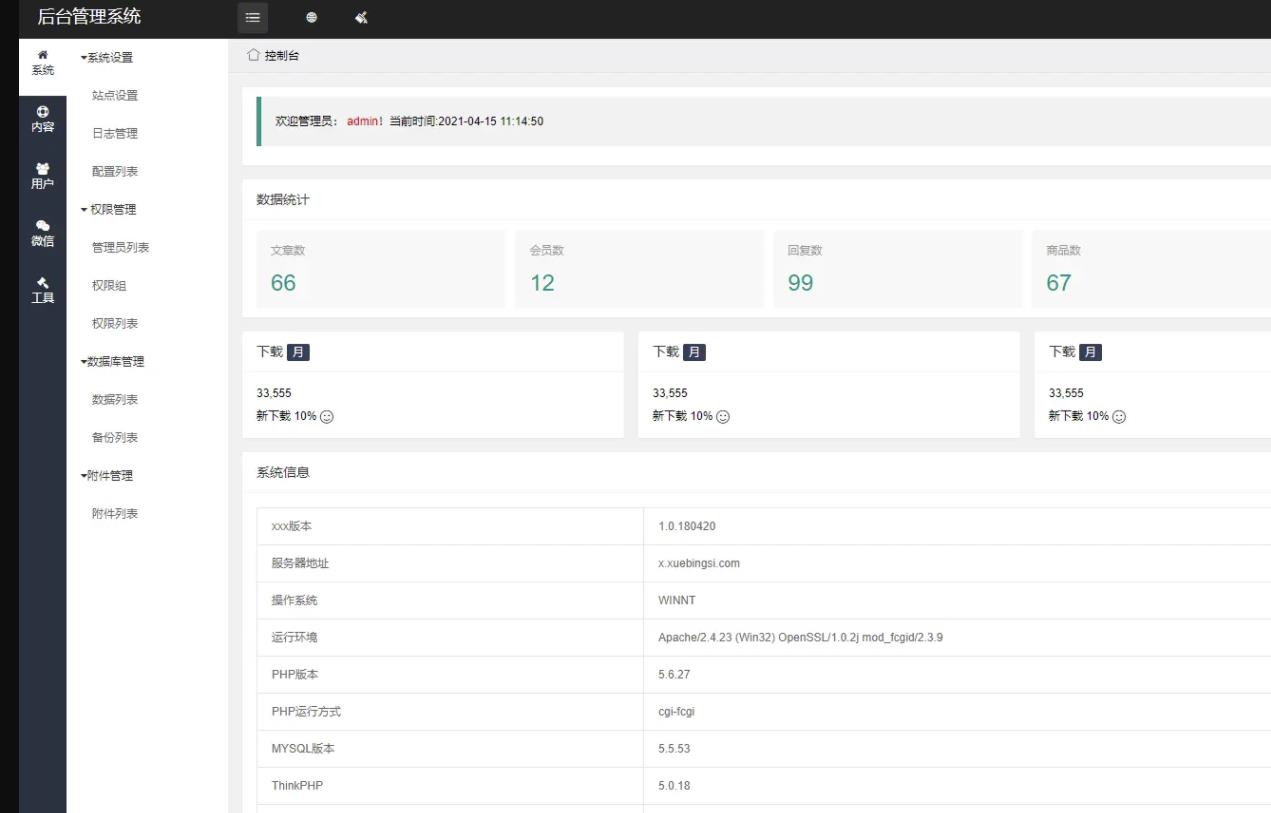The height and width of the screenshot is (813, 1271).
Task: Click the MYSQL版本 row label
Action: [x=303, y=748]
